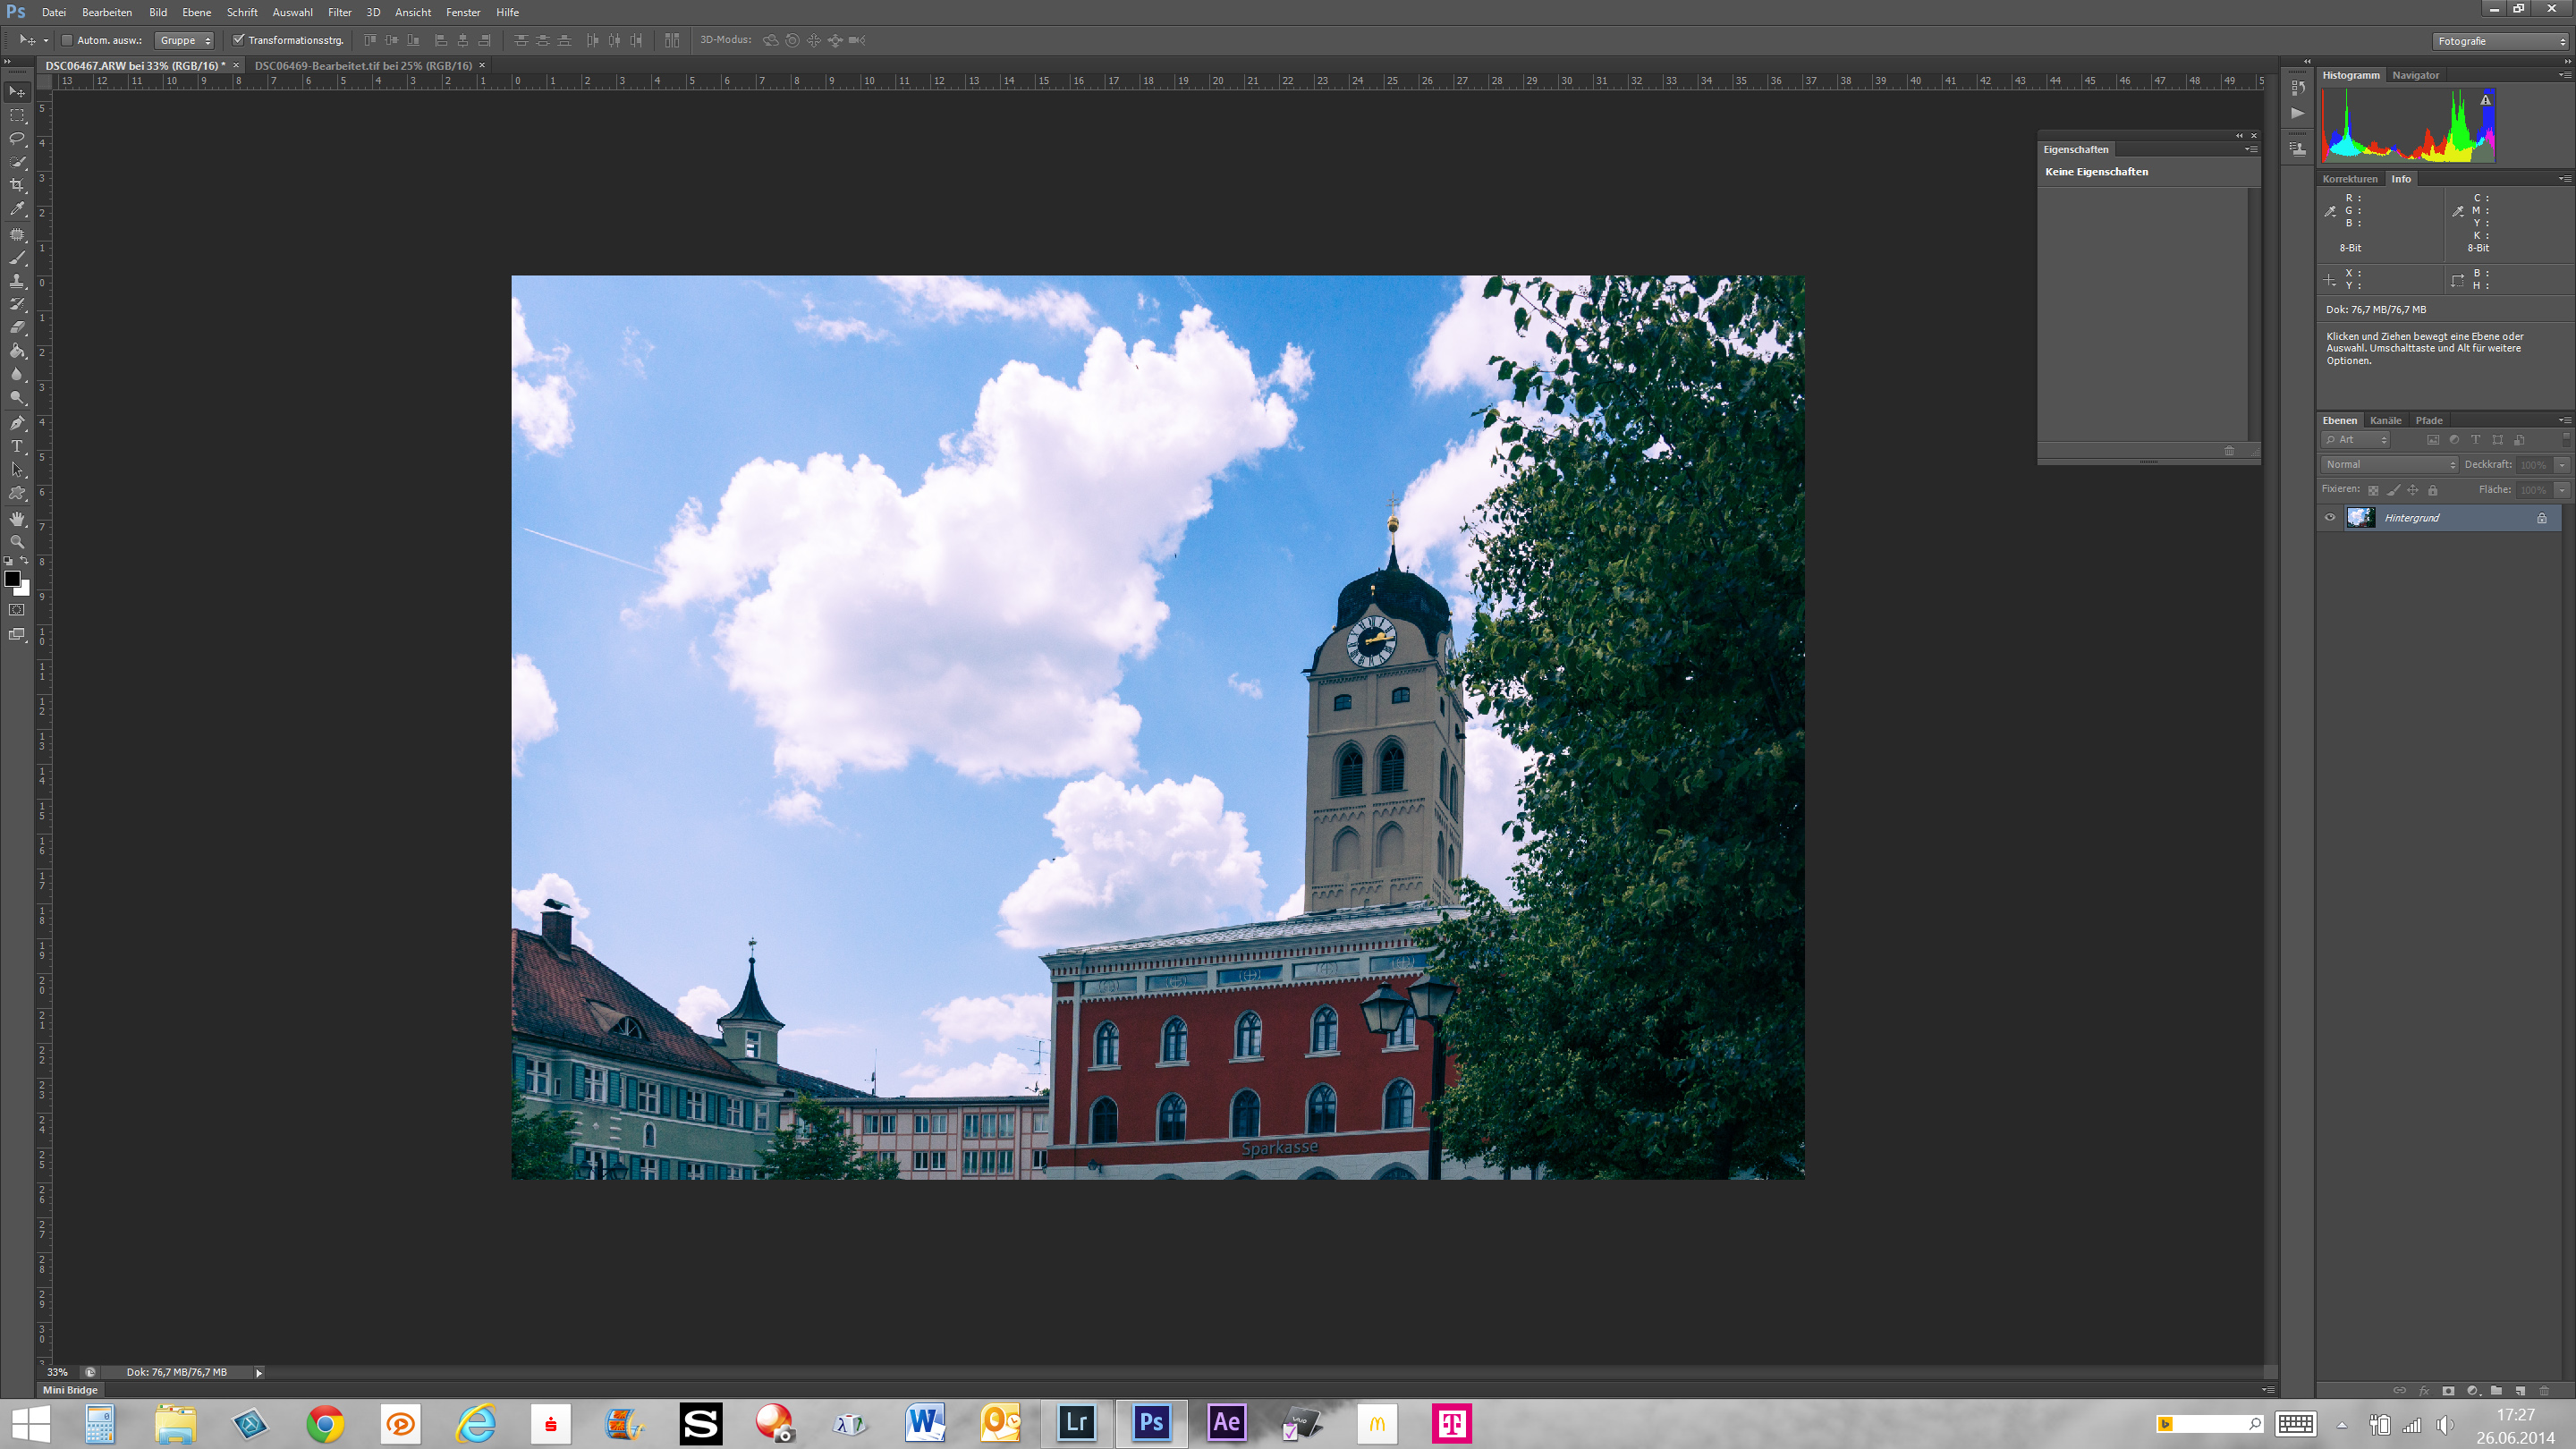Swap foreground and background colors
Viewport: 2576px width, 1449px height.
(x=25, y=561)
